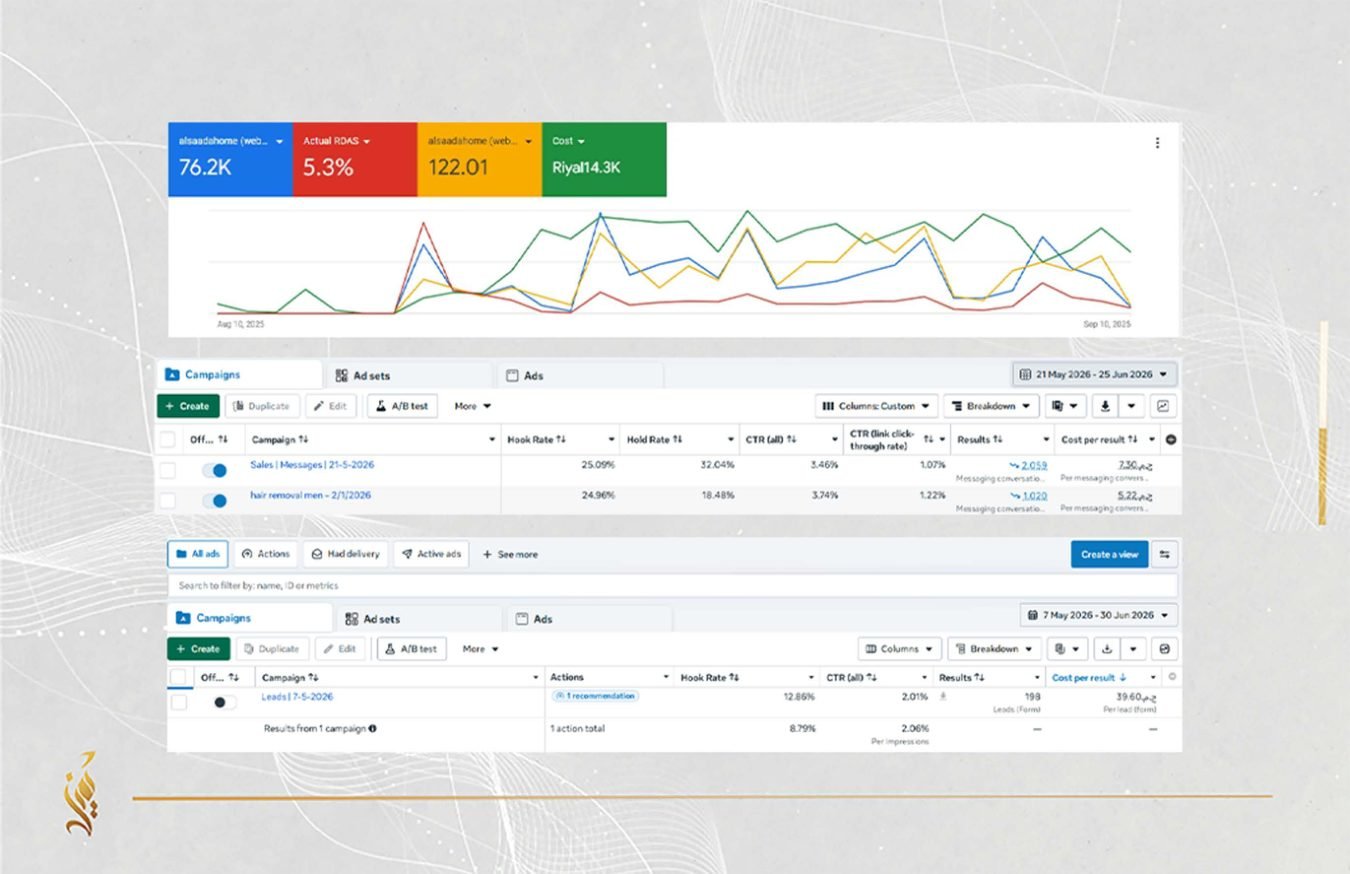Tick the checkbox for hair removal men row
The width and height of the screenshot is (1350, 874).
[x=168, y=500]
